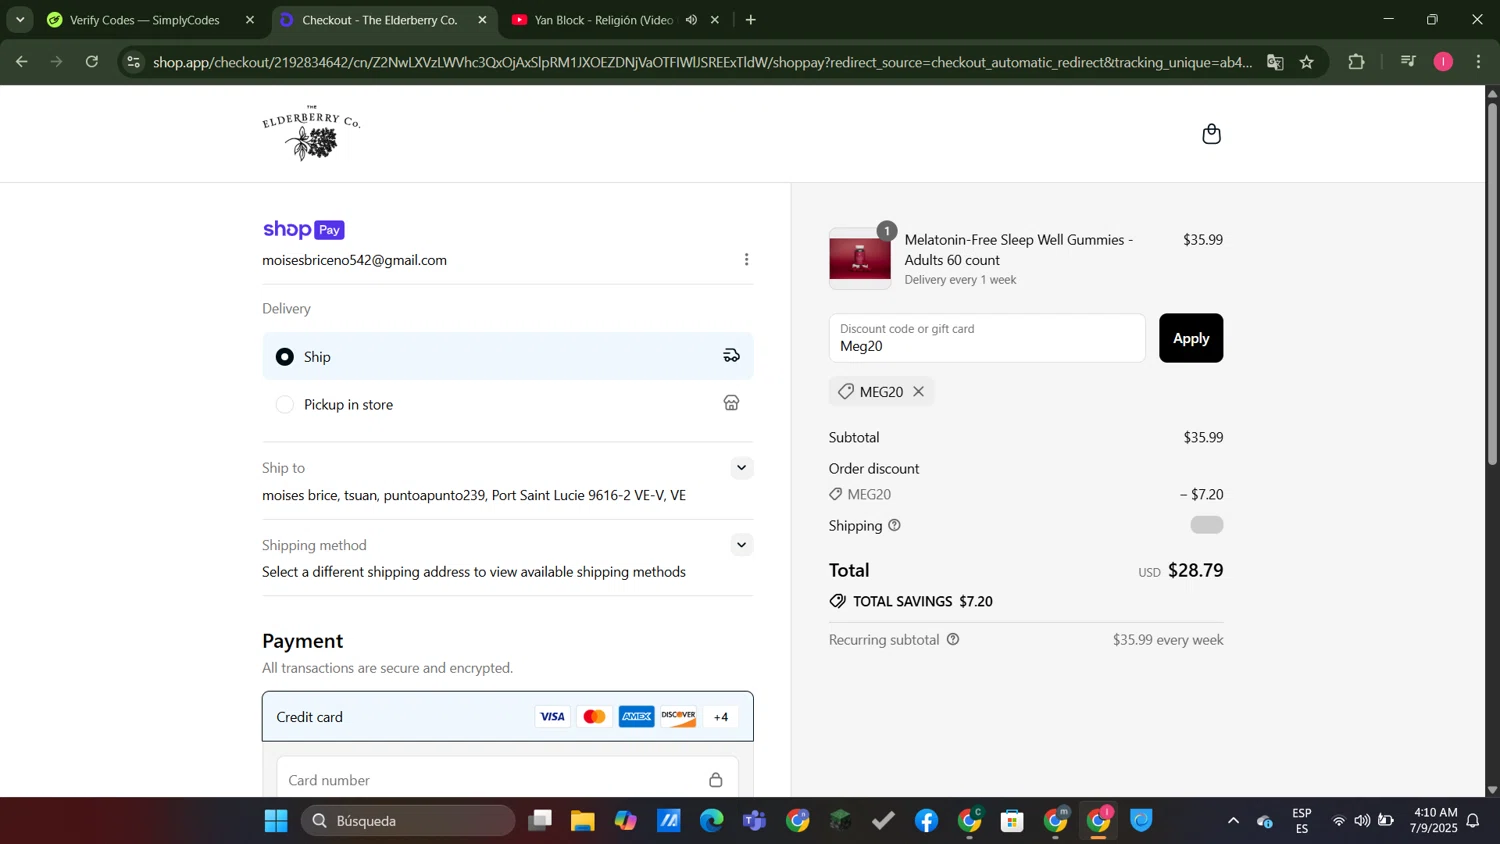Select Pickup in store option
This screenshot has width=1500, height=844.
click(x=507, y=404)
